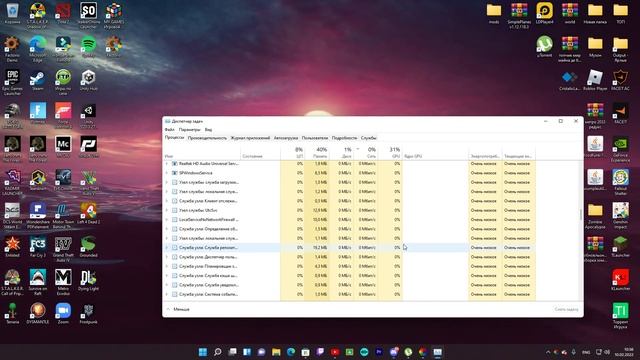This screenshot has width=640, height=360.
Task: Open the Genshin Impact shortcut
Action: [620, 216]
